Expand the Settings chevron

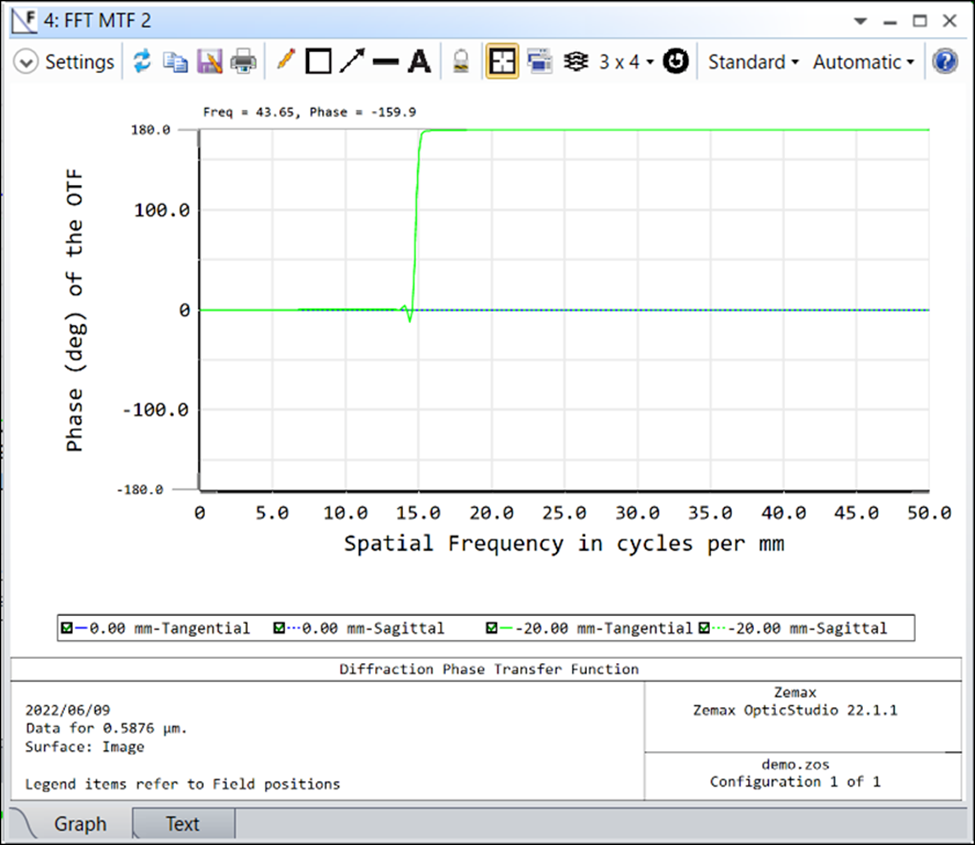[x=27, y=62]
